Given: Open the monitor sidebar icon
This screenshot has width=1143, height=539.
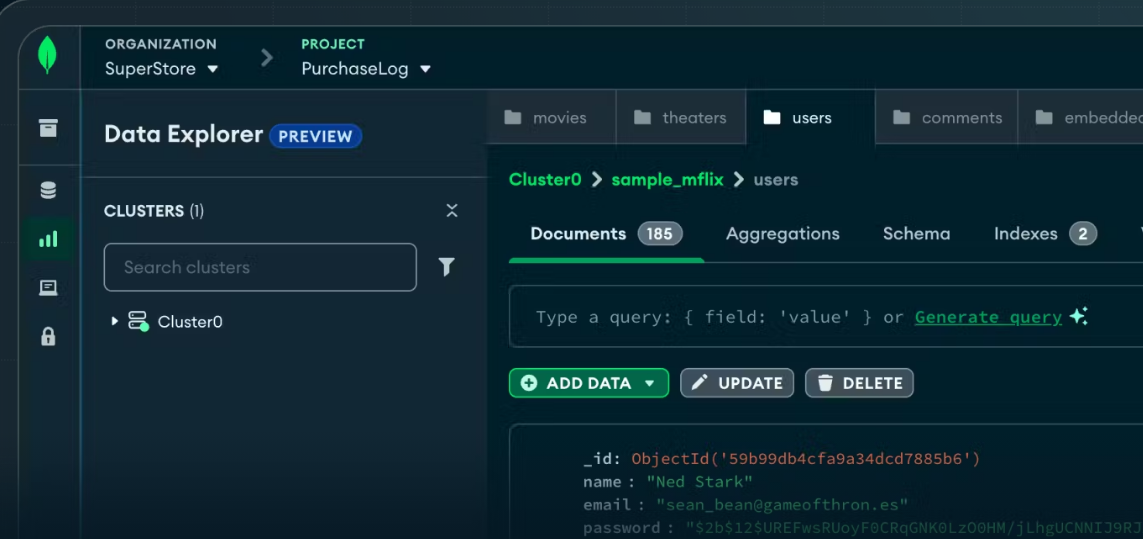Looking at the screenshot, I should click(x=48, y=288).
